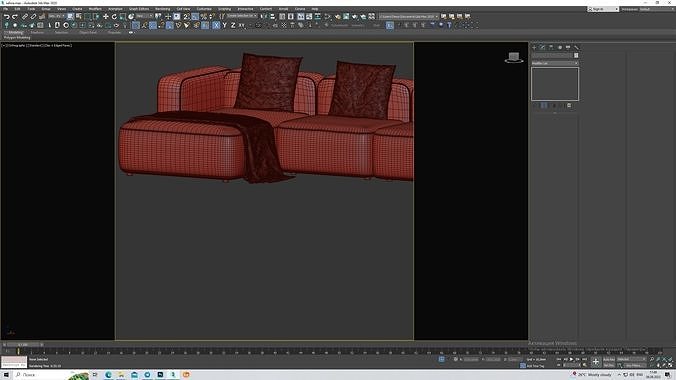Click Zoom Extents viewport navigation icon

pyautogui.click(x=664, y=359)
